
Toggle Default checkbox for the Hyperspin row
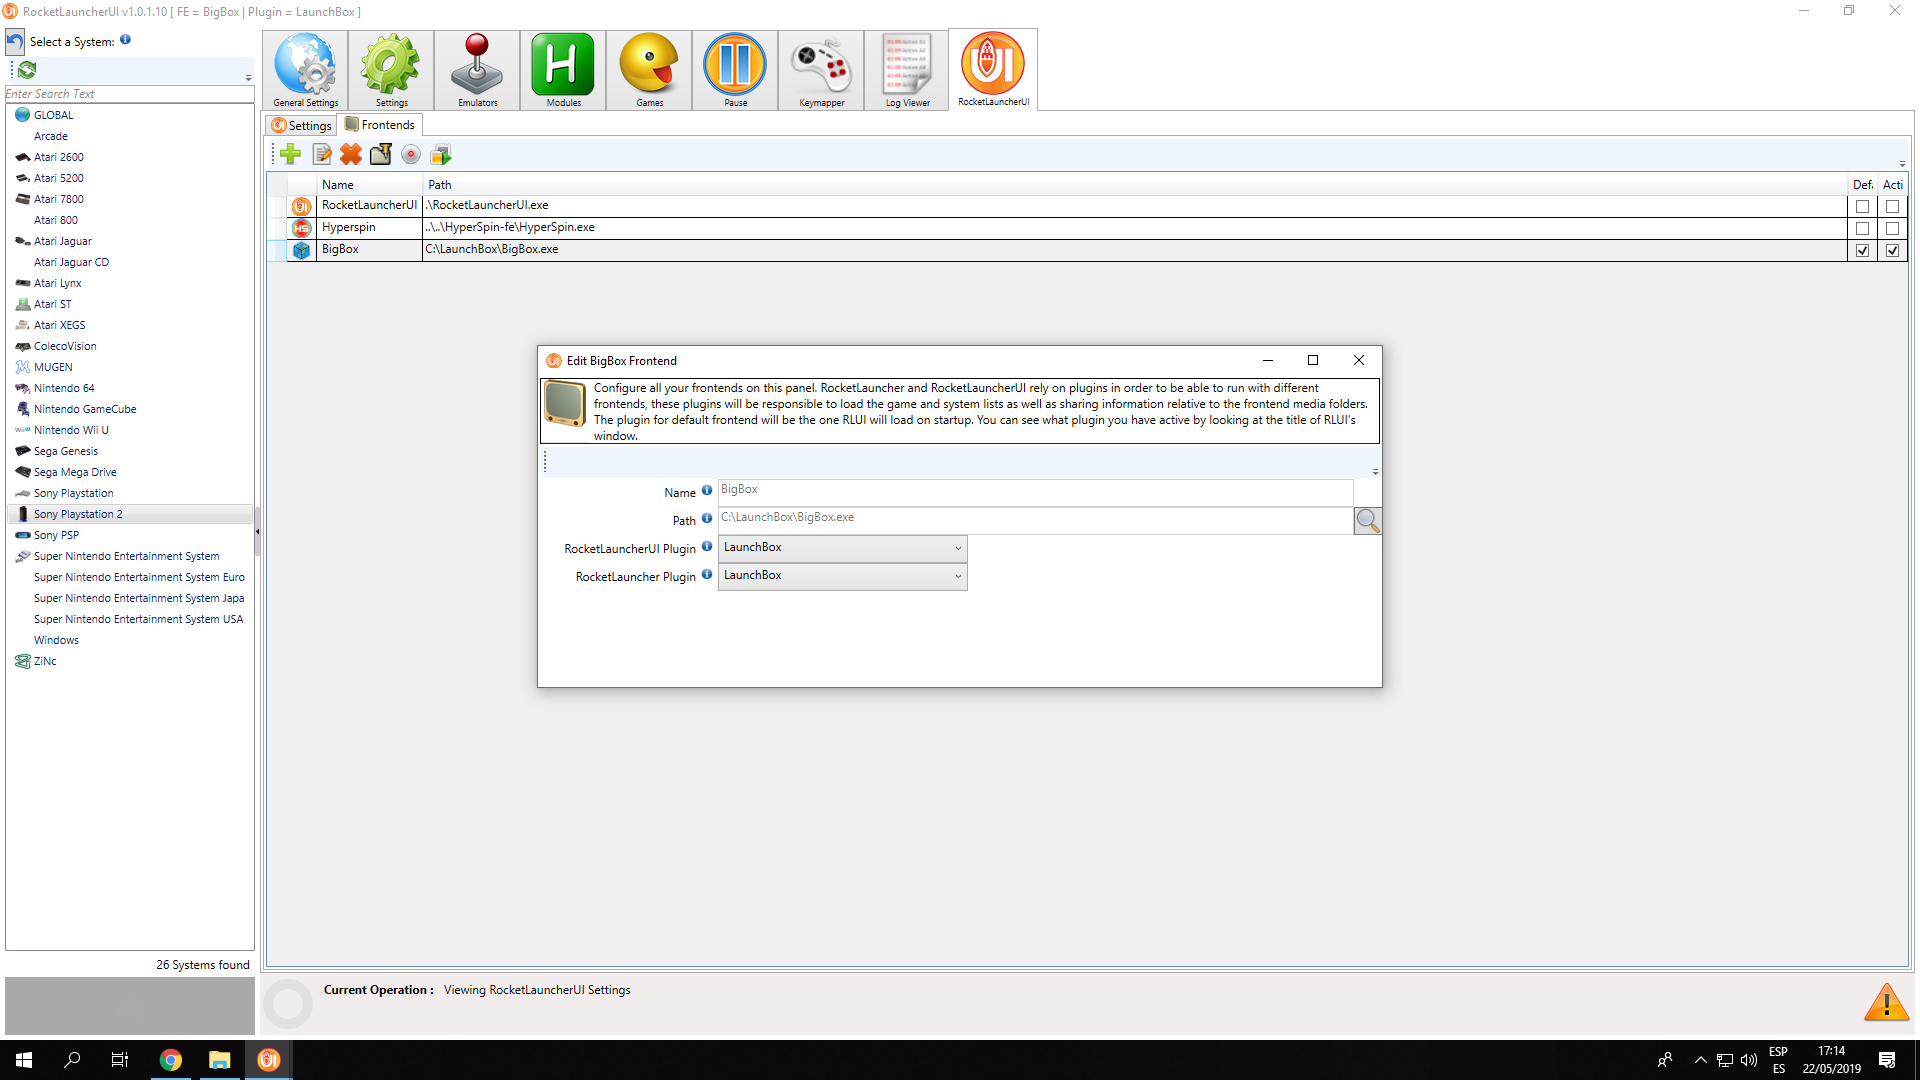[1862, 229]
